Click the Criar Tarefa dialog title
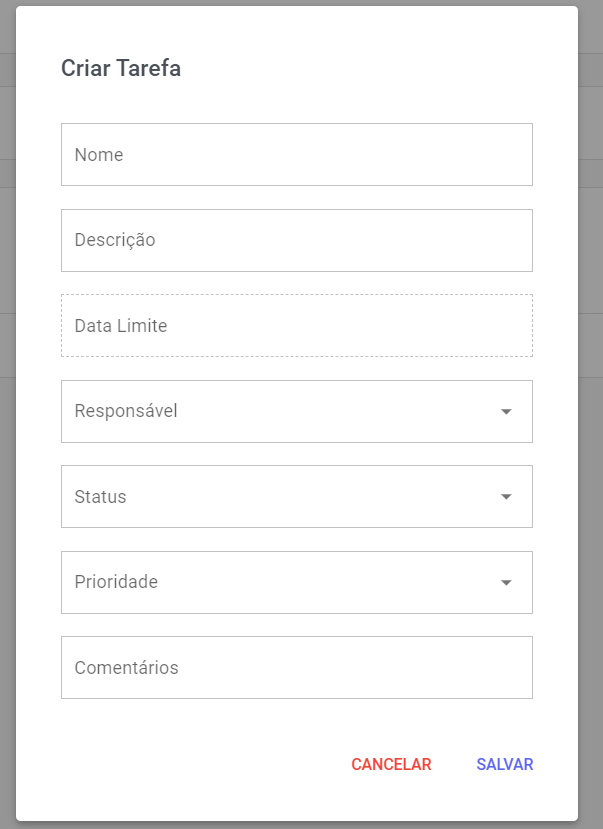Image resolution: width=603 pixels, height=829 pixels. tap(121, 68)
